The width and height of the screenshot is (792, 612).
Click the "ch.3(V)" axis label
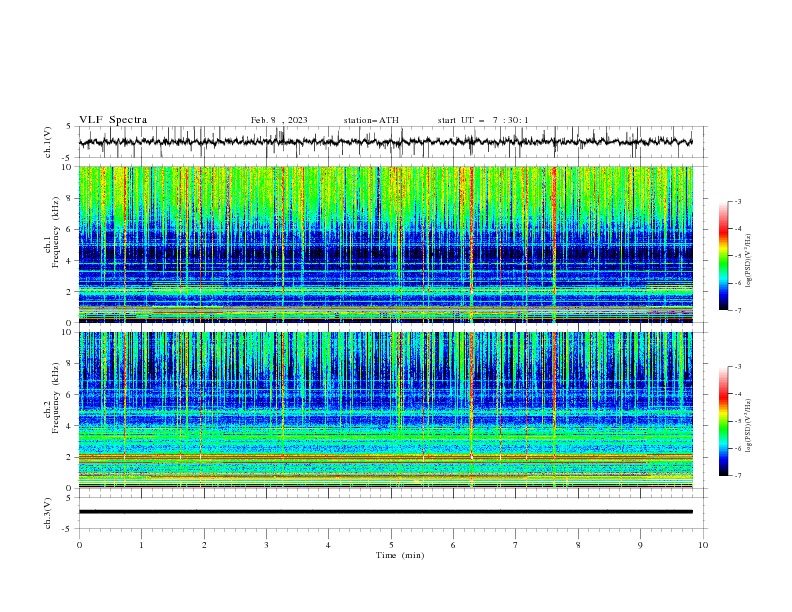coord(48,513)
